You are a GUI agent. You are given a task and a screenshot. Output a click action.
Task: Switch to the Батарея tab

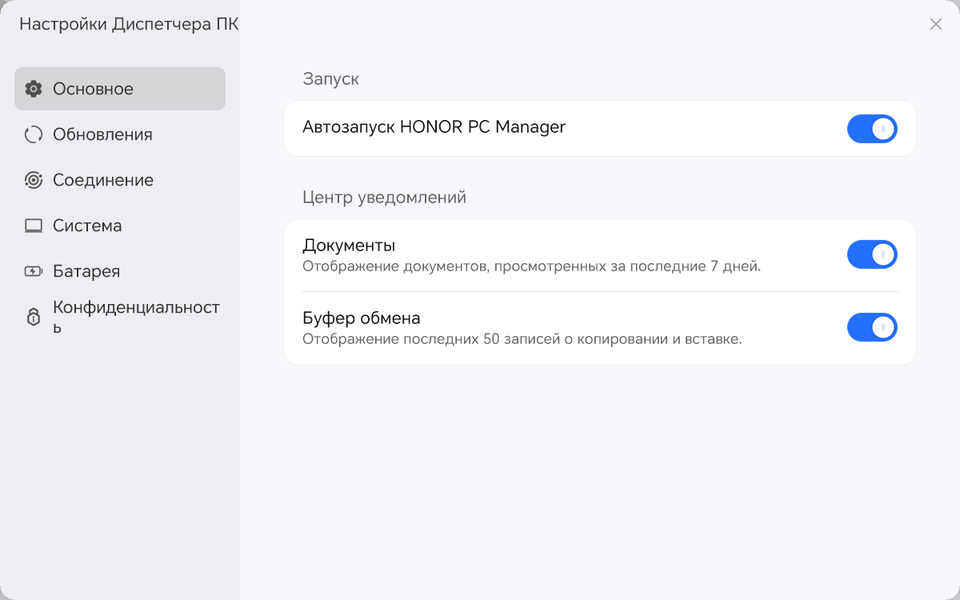86,271
